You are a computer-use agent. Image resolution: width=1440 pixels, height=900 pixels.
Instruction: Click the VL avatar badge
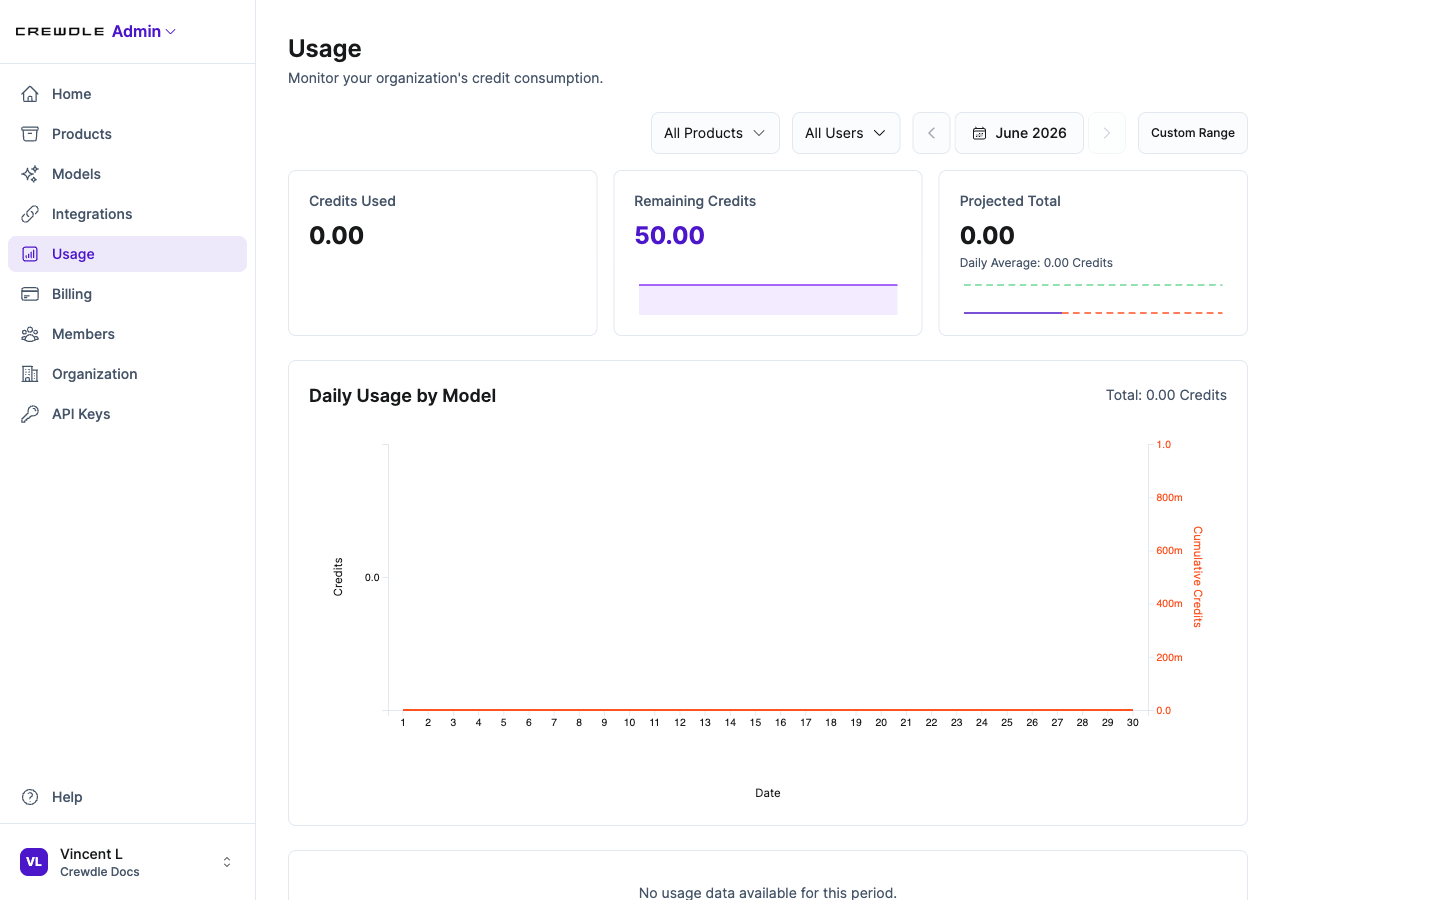point(34,862)
